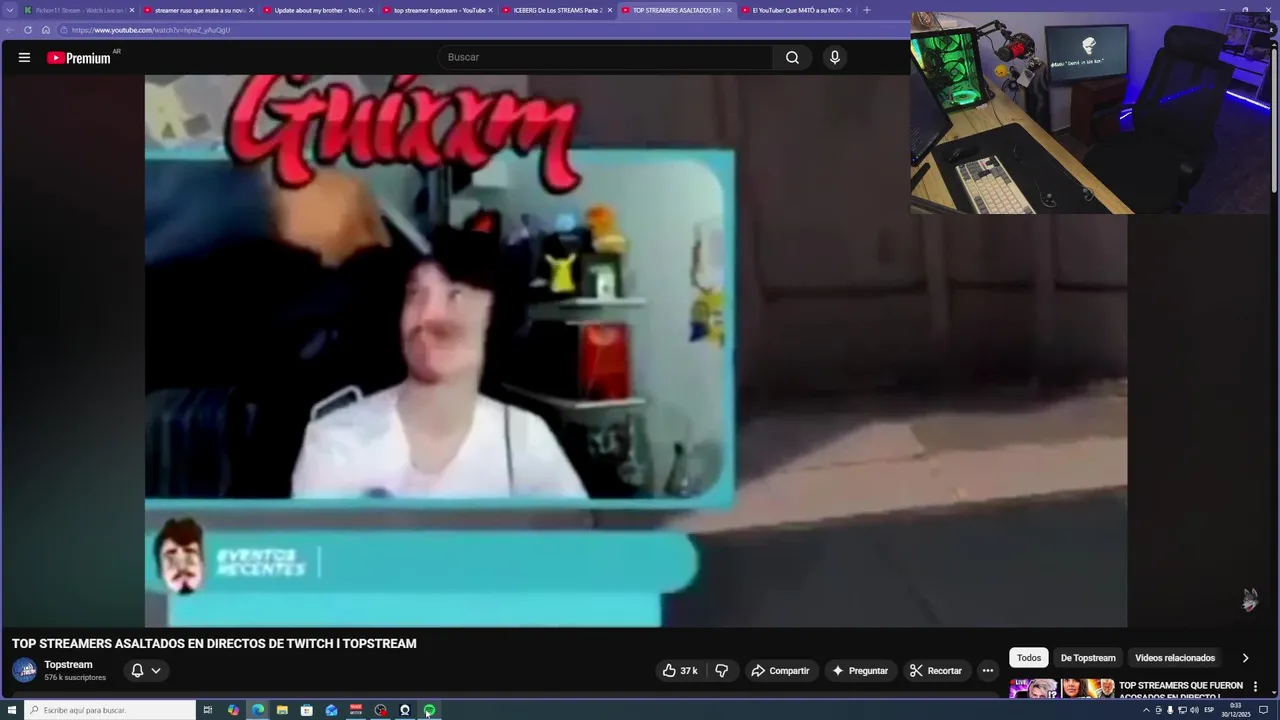Close the ICEBERG De Los STREAMS tab
This screenshot has height=720, width=1280.
tap(610, 10)
